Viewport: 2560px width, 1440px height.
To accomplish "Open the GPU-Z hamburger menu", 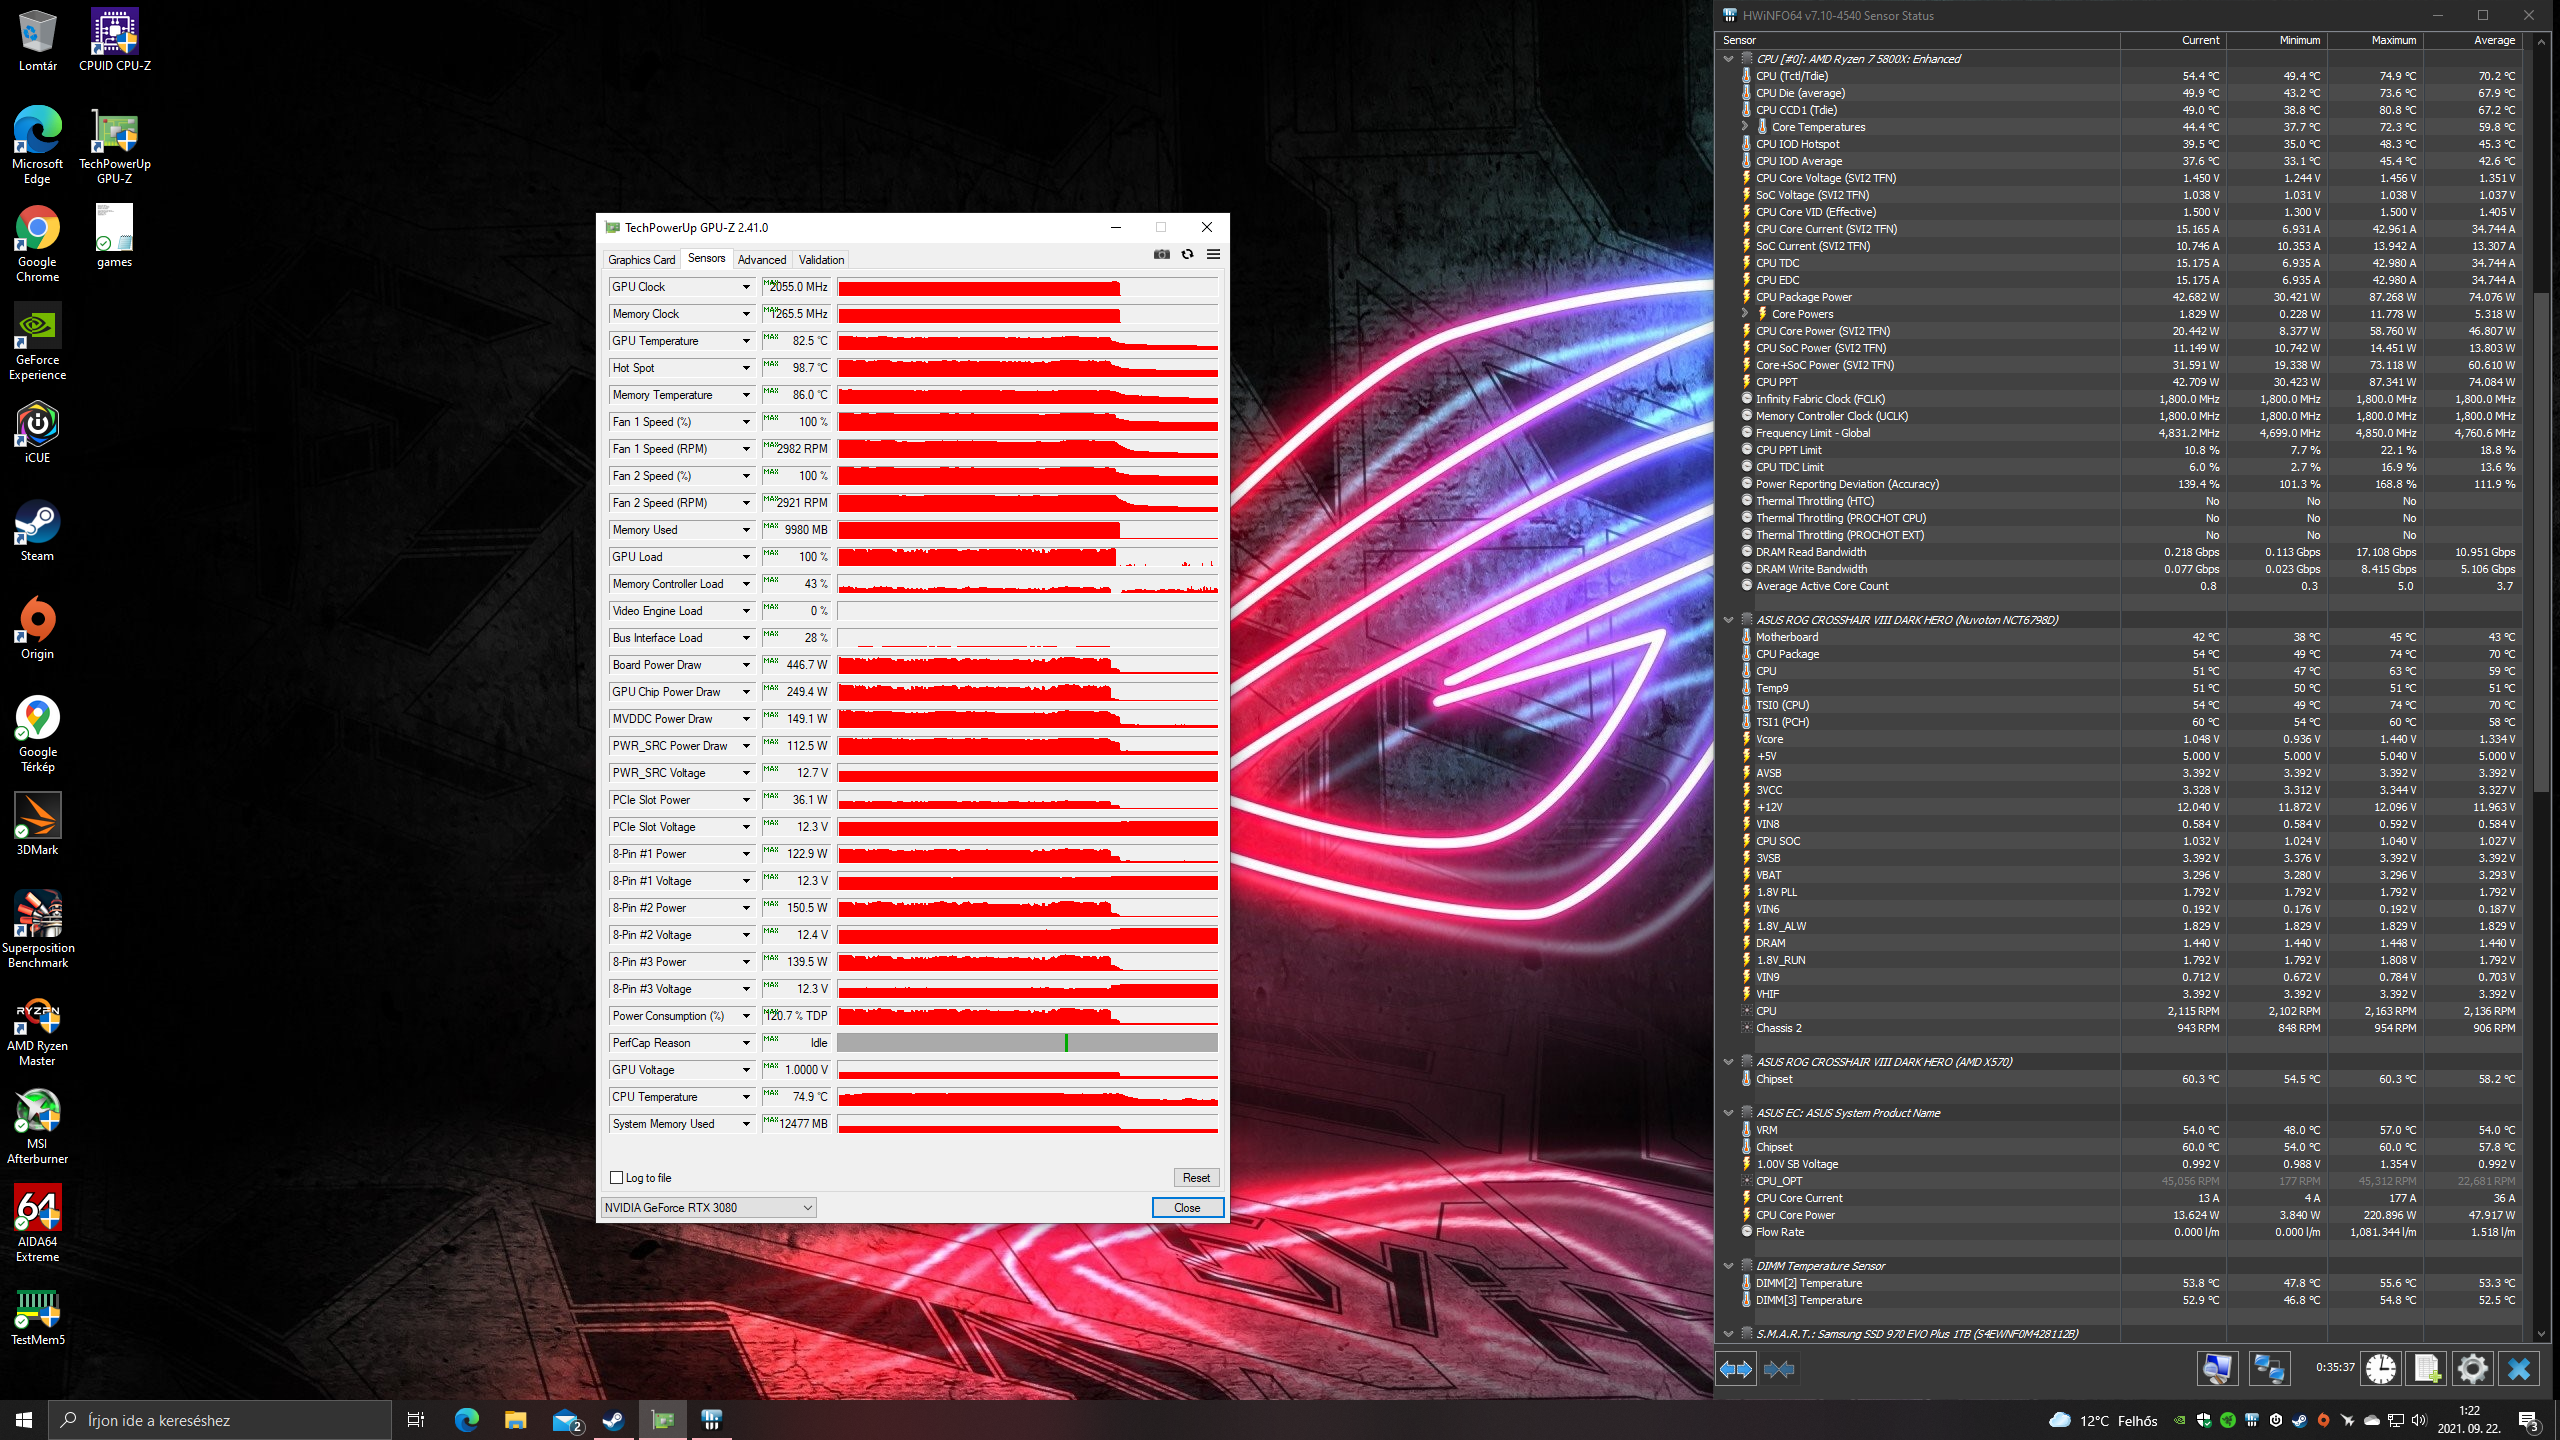I will 1213,254.
